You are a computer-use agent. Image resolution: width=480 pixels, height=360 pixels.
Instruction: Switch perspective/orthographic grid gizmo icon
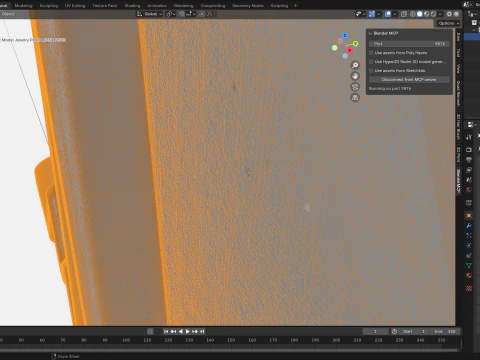355,98
